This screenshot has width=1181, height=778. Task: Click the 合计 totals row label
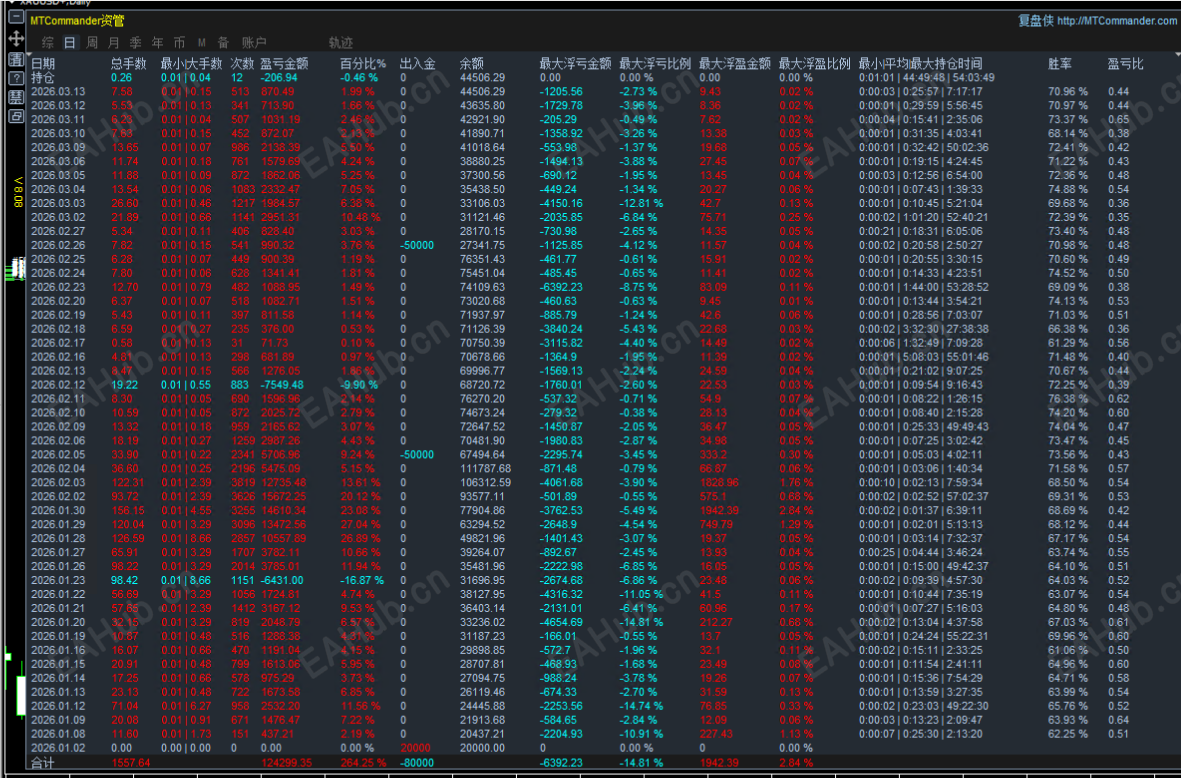43,763
